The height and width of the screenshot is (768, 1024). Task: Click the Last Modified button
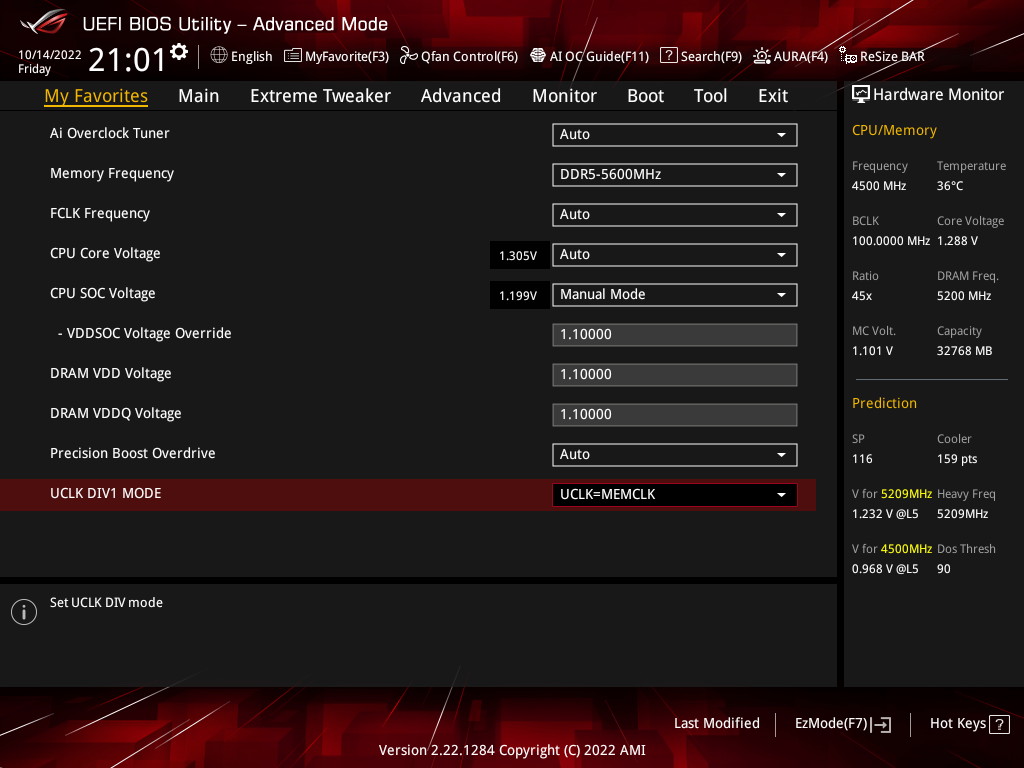tap(716, 723)
